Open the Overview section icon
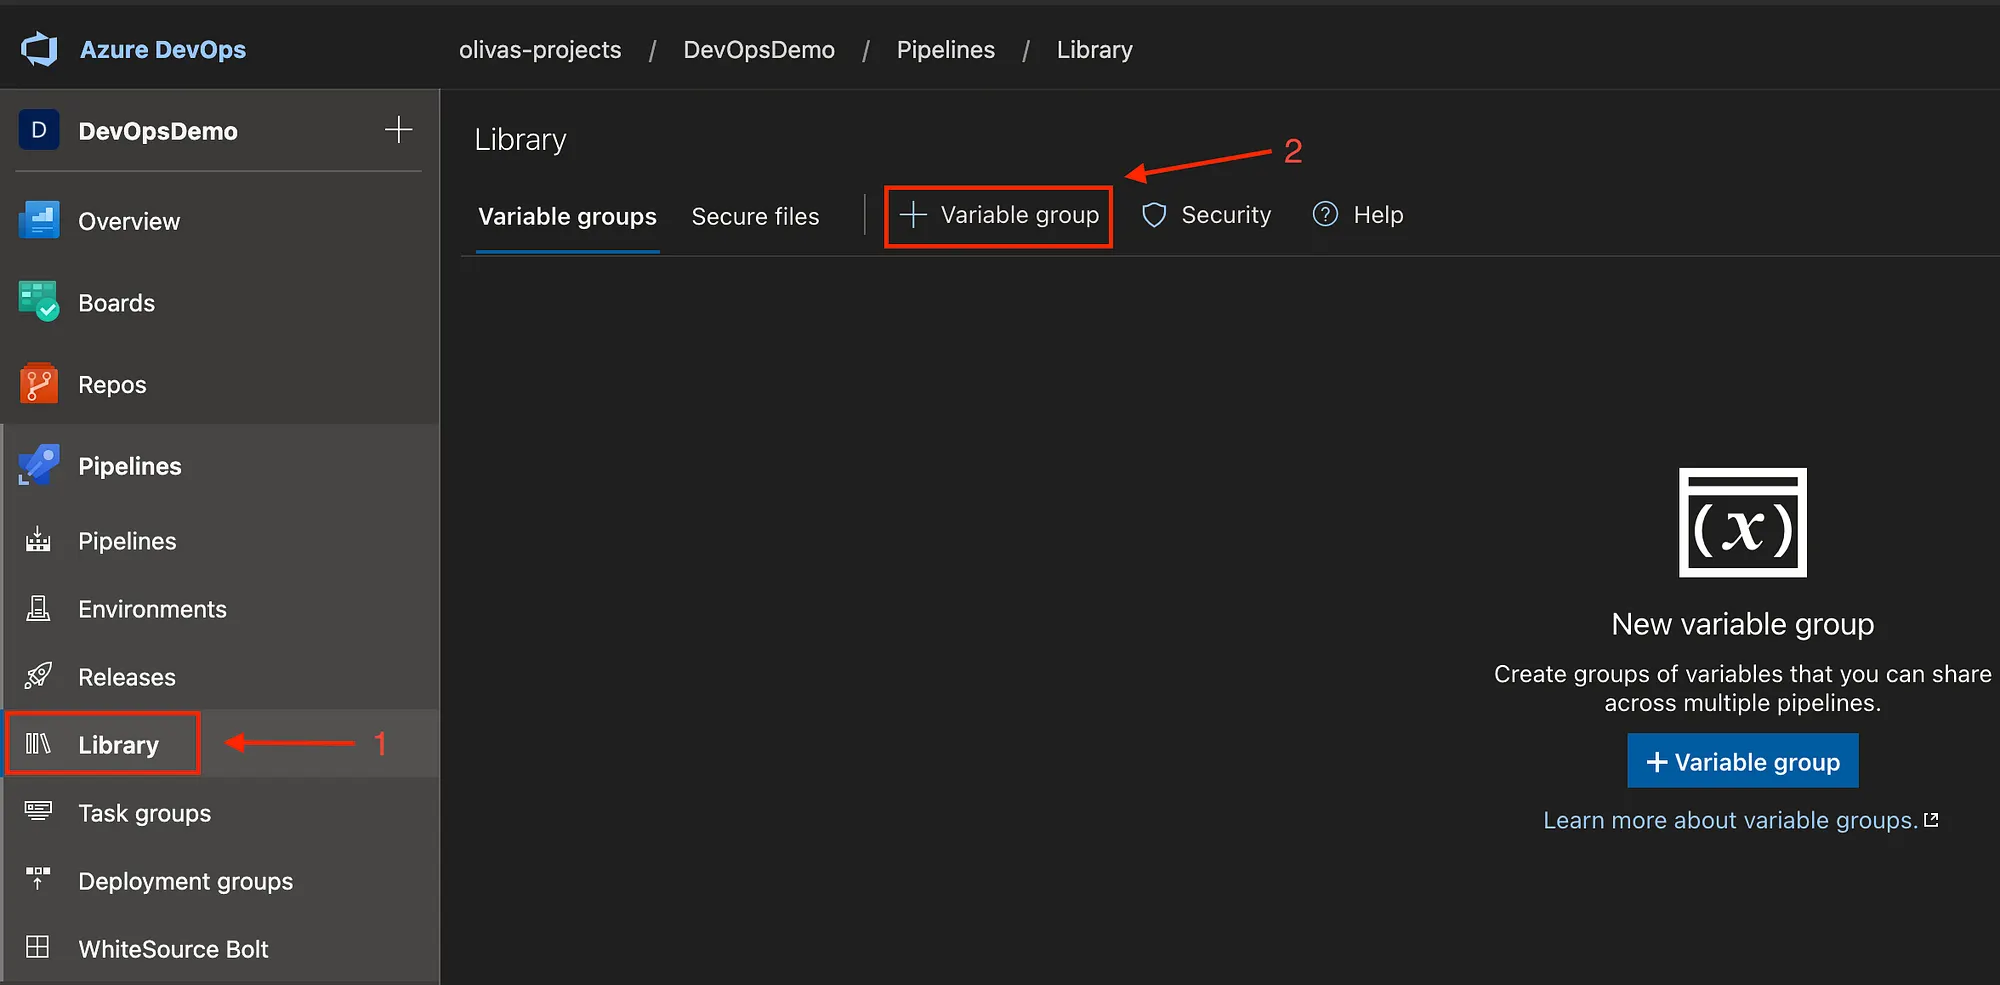 tap(39, 221)
